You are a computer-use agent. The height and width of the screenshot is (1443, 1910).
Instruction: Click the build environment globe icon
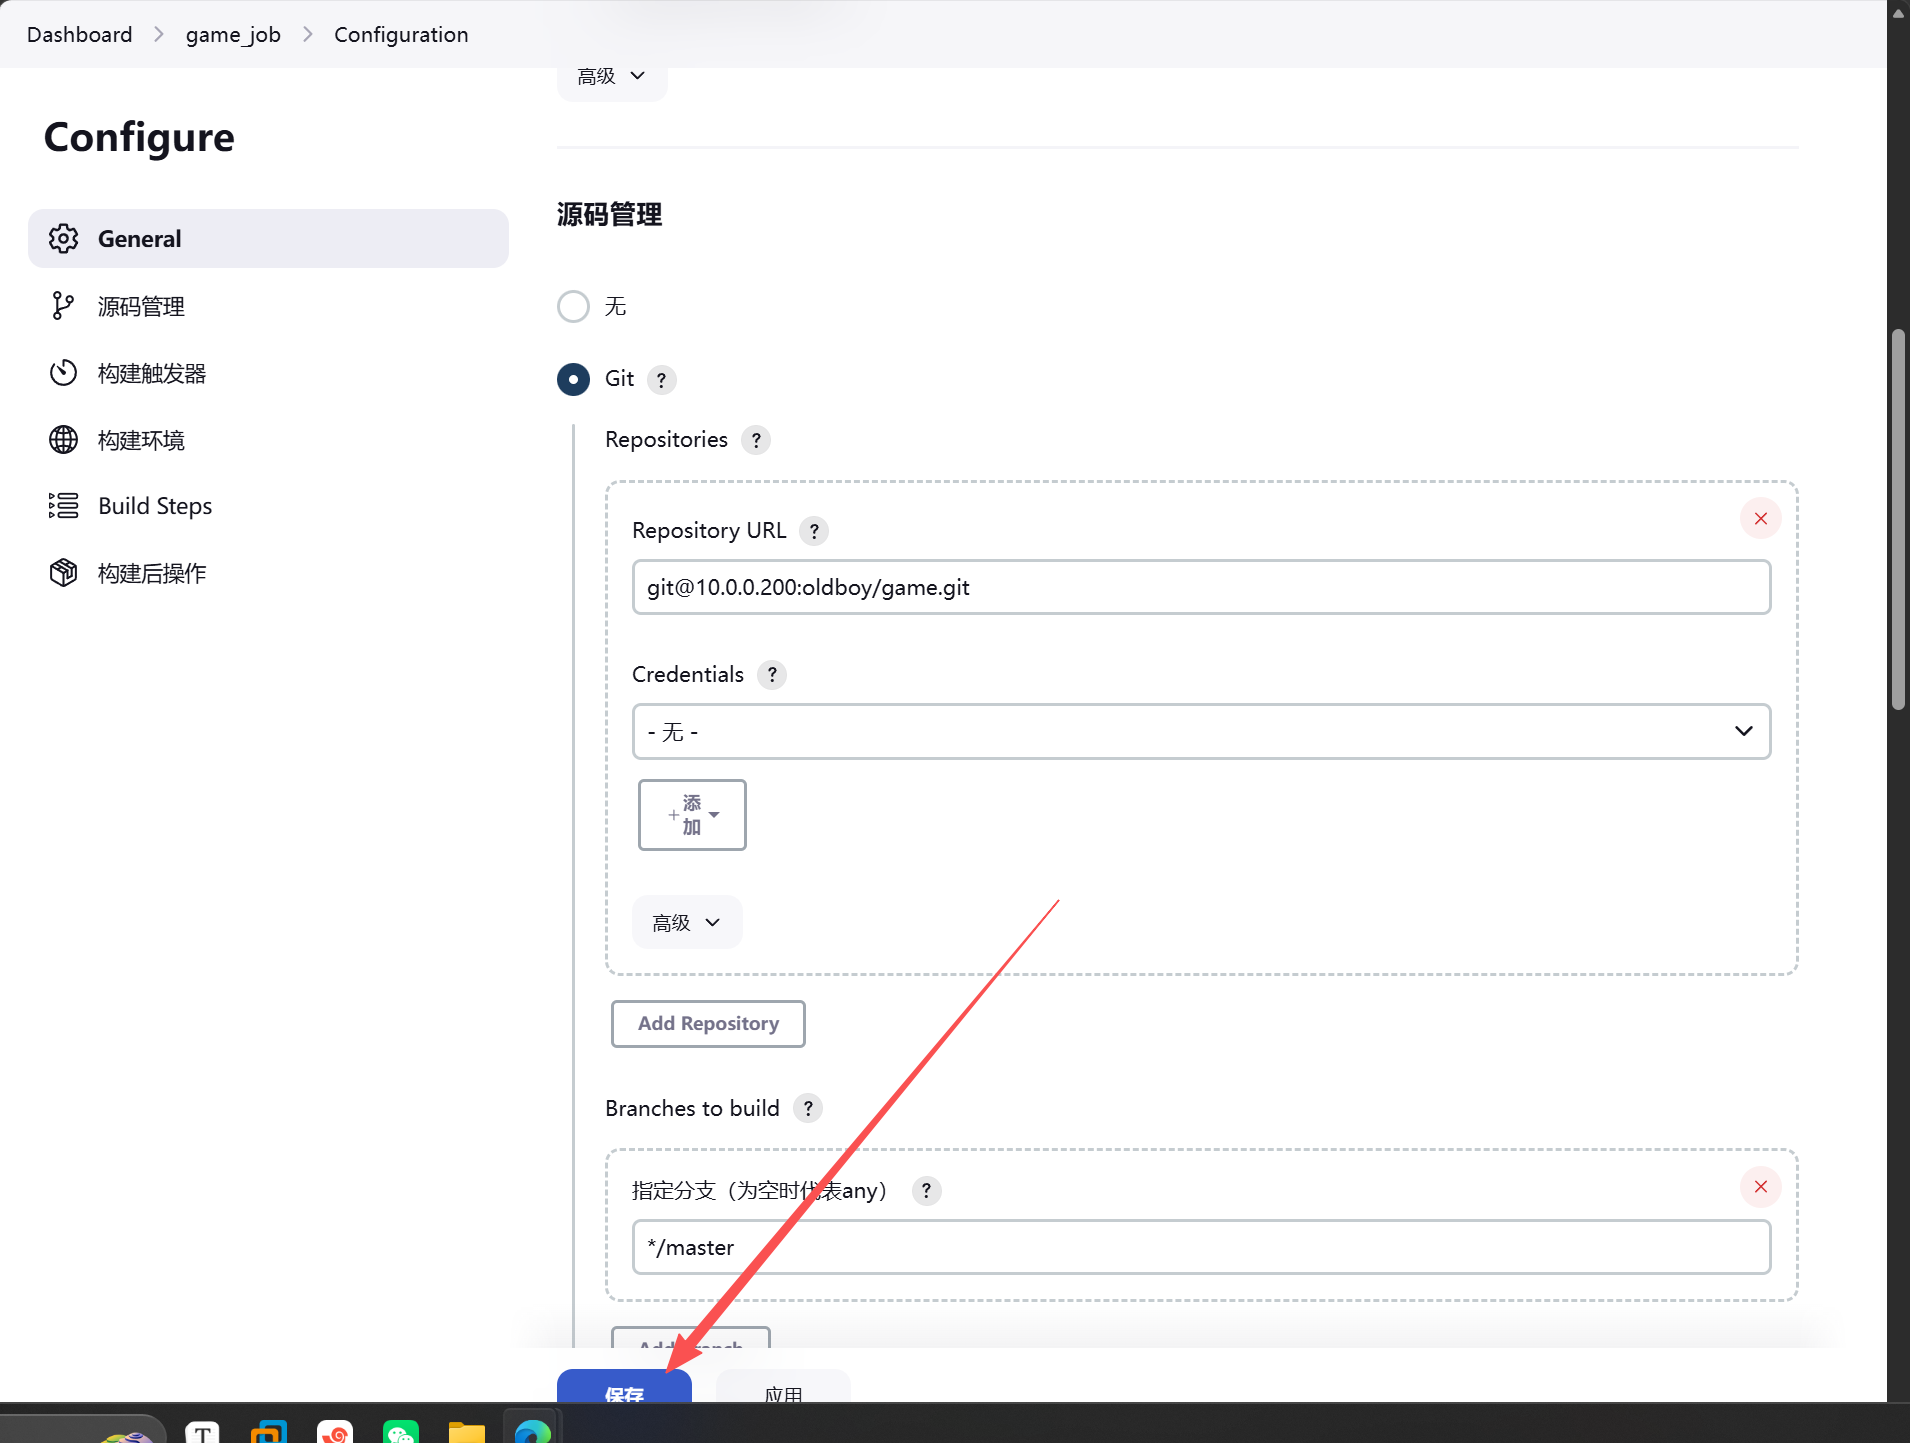63,440
